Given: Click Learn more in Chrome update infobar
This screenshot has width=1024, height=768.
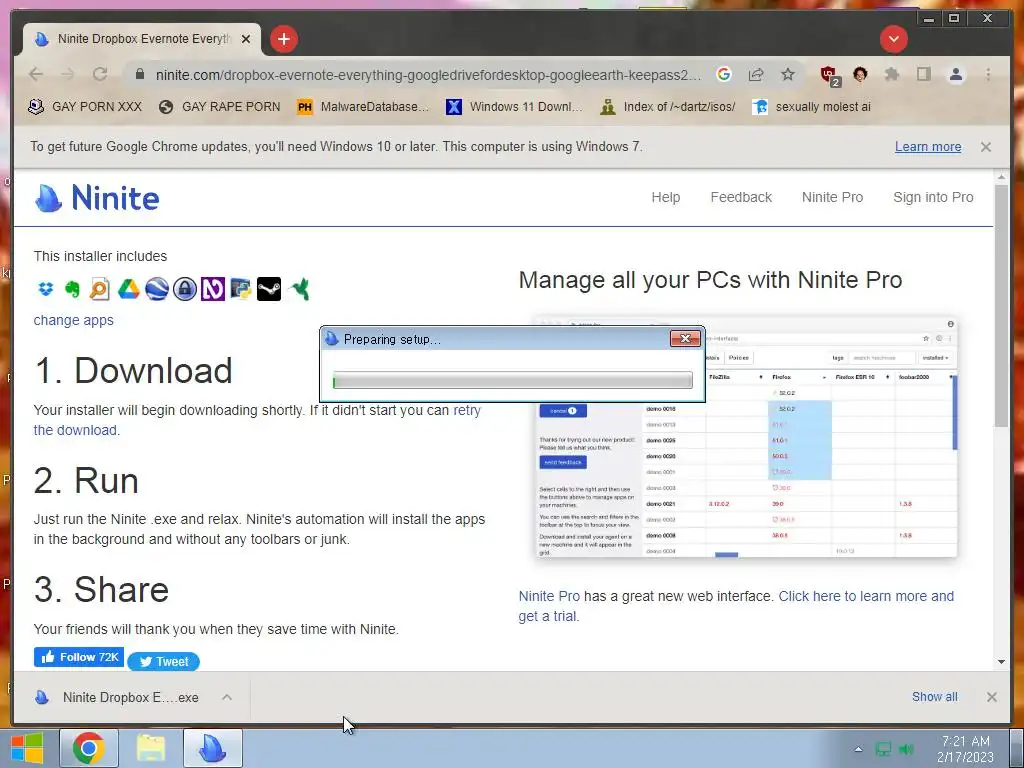Looking at the screenshot, I should [x=928, y=146].
